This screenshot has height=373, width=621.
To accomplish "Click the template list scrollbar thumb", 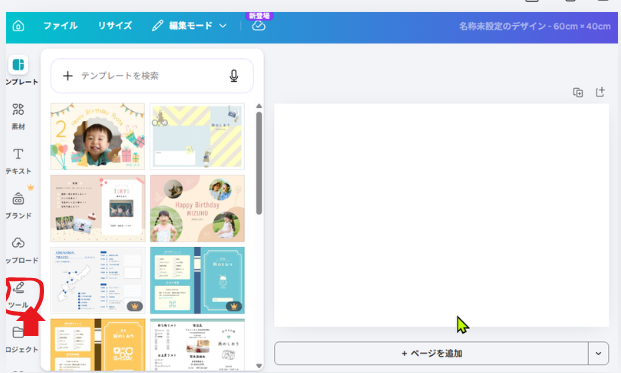I will 259,163.
